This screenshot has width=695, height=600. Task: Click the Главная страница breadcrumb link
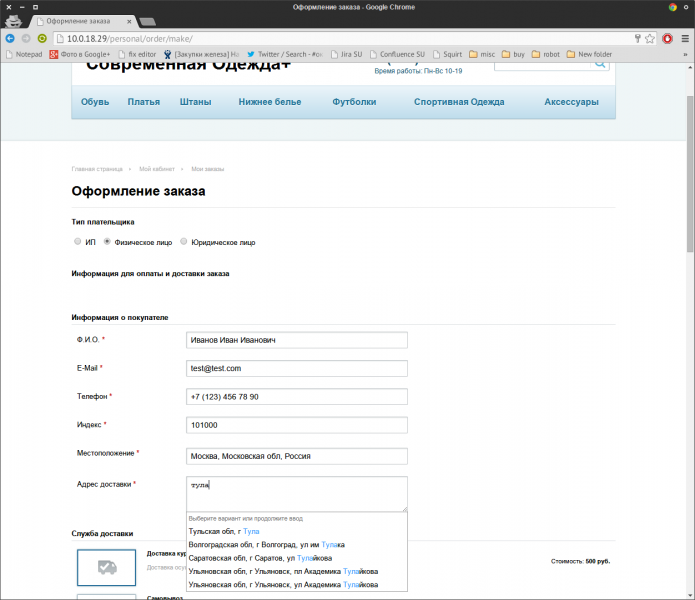pyautogui.click(x=97, y=169)
